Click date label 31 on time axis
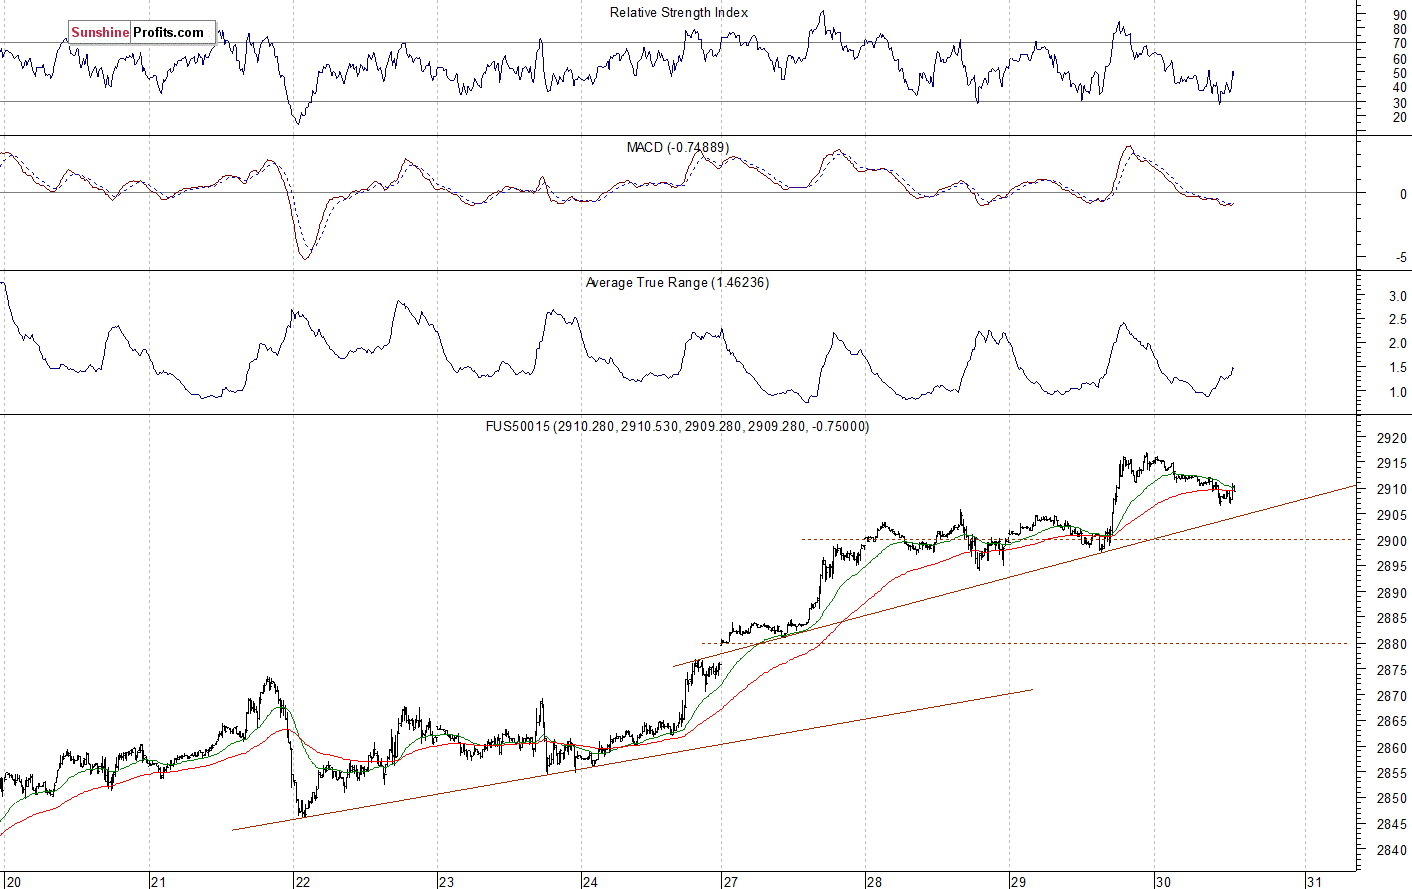The height and width of the screenshot is (889, 1412). (x=1315, y=882)
